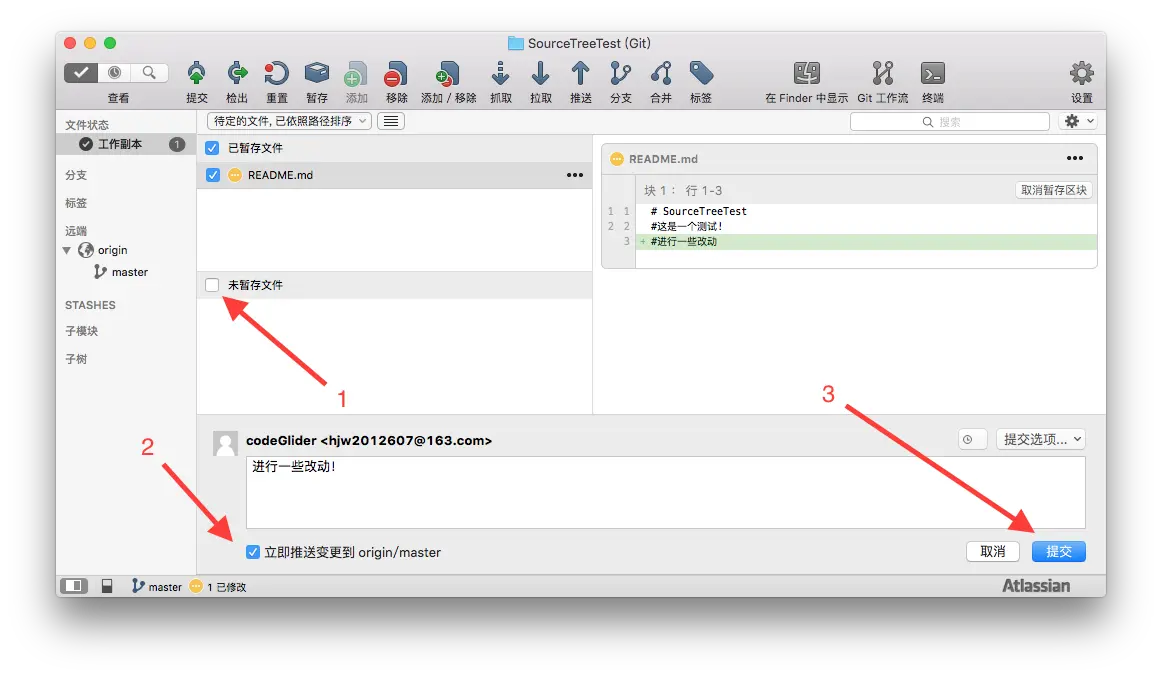
Task: Click the master branch in status bar
Action: pyautogui.click(x=156, y=586)
